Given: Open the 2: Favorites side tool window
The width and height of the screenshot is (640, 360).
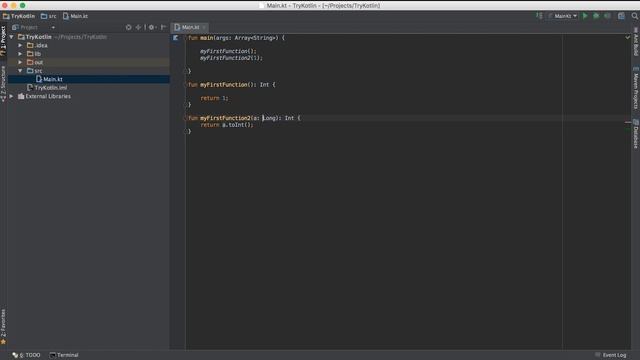Looking at the screenshot, I should point(3,327).
